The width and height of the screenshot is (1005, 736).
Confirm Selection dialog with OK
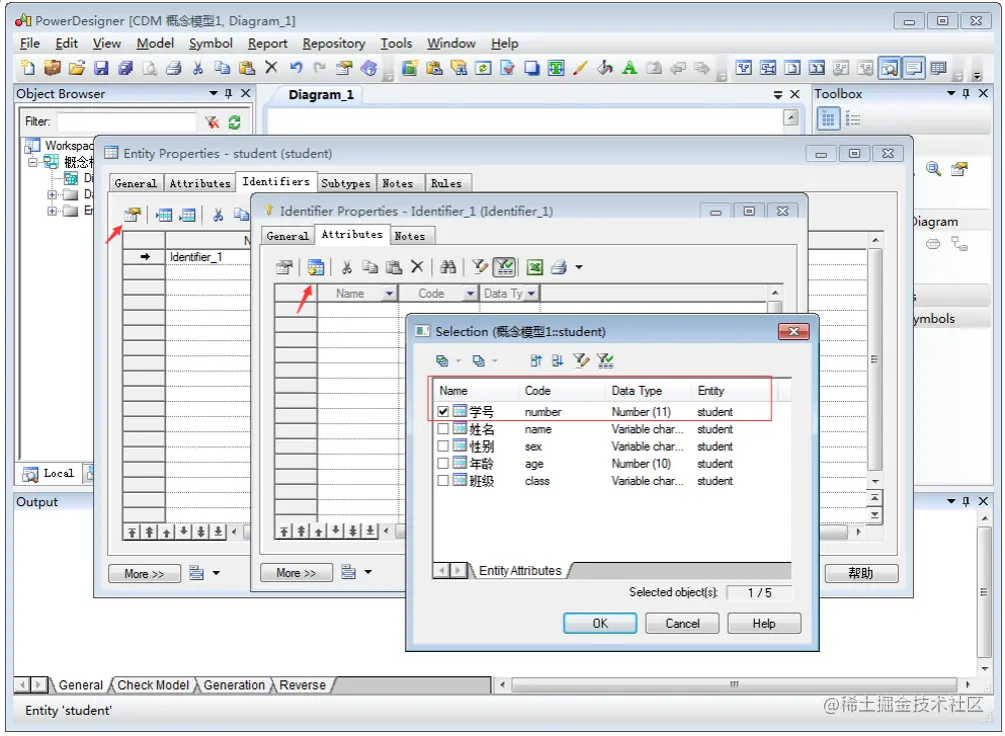(x=600, y=623)
